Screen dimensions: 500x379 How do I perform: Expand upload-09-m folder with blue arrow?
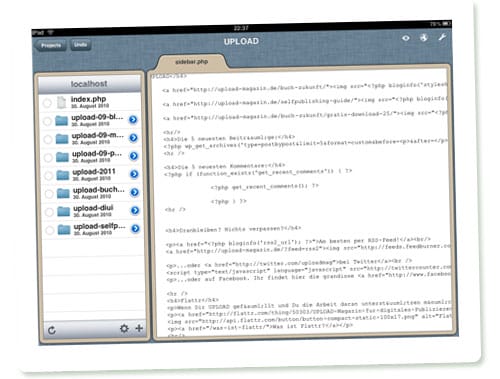[x=134, y=138]
